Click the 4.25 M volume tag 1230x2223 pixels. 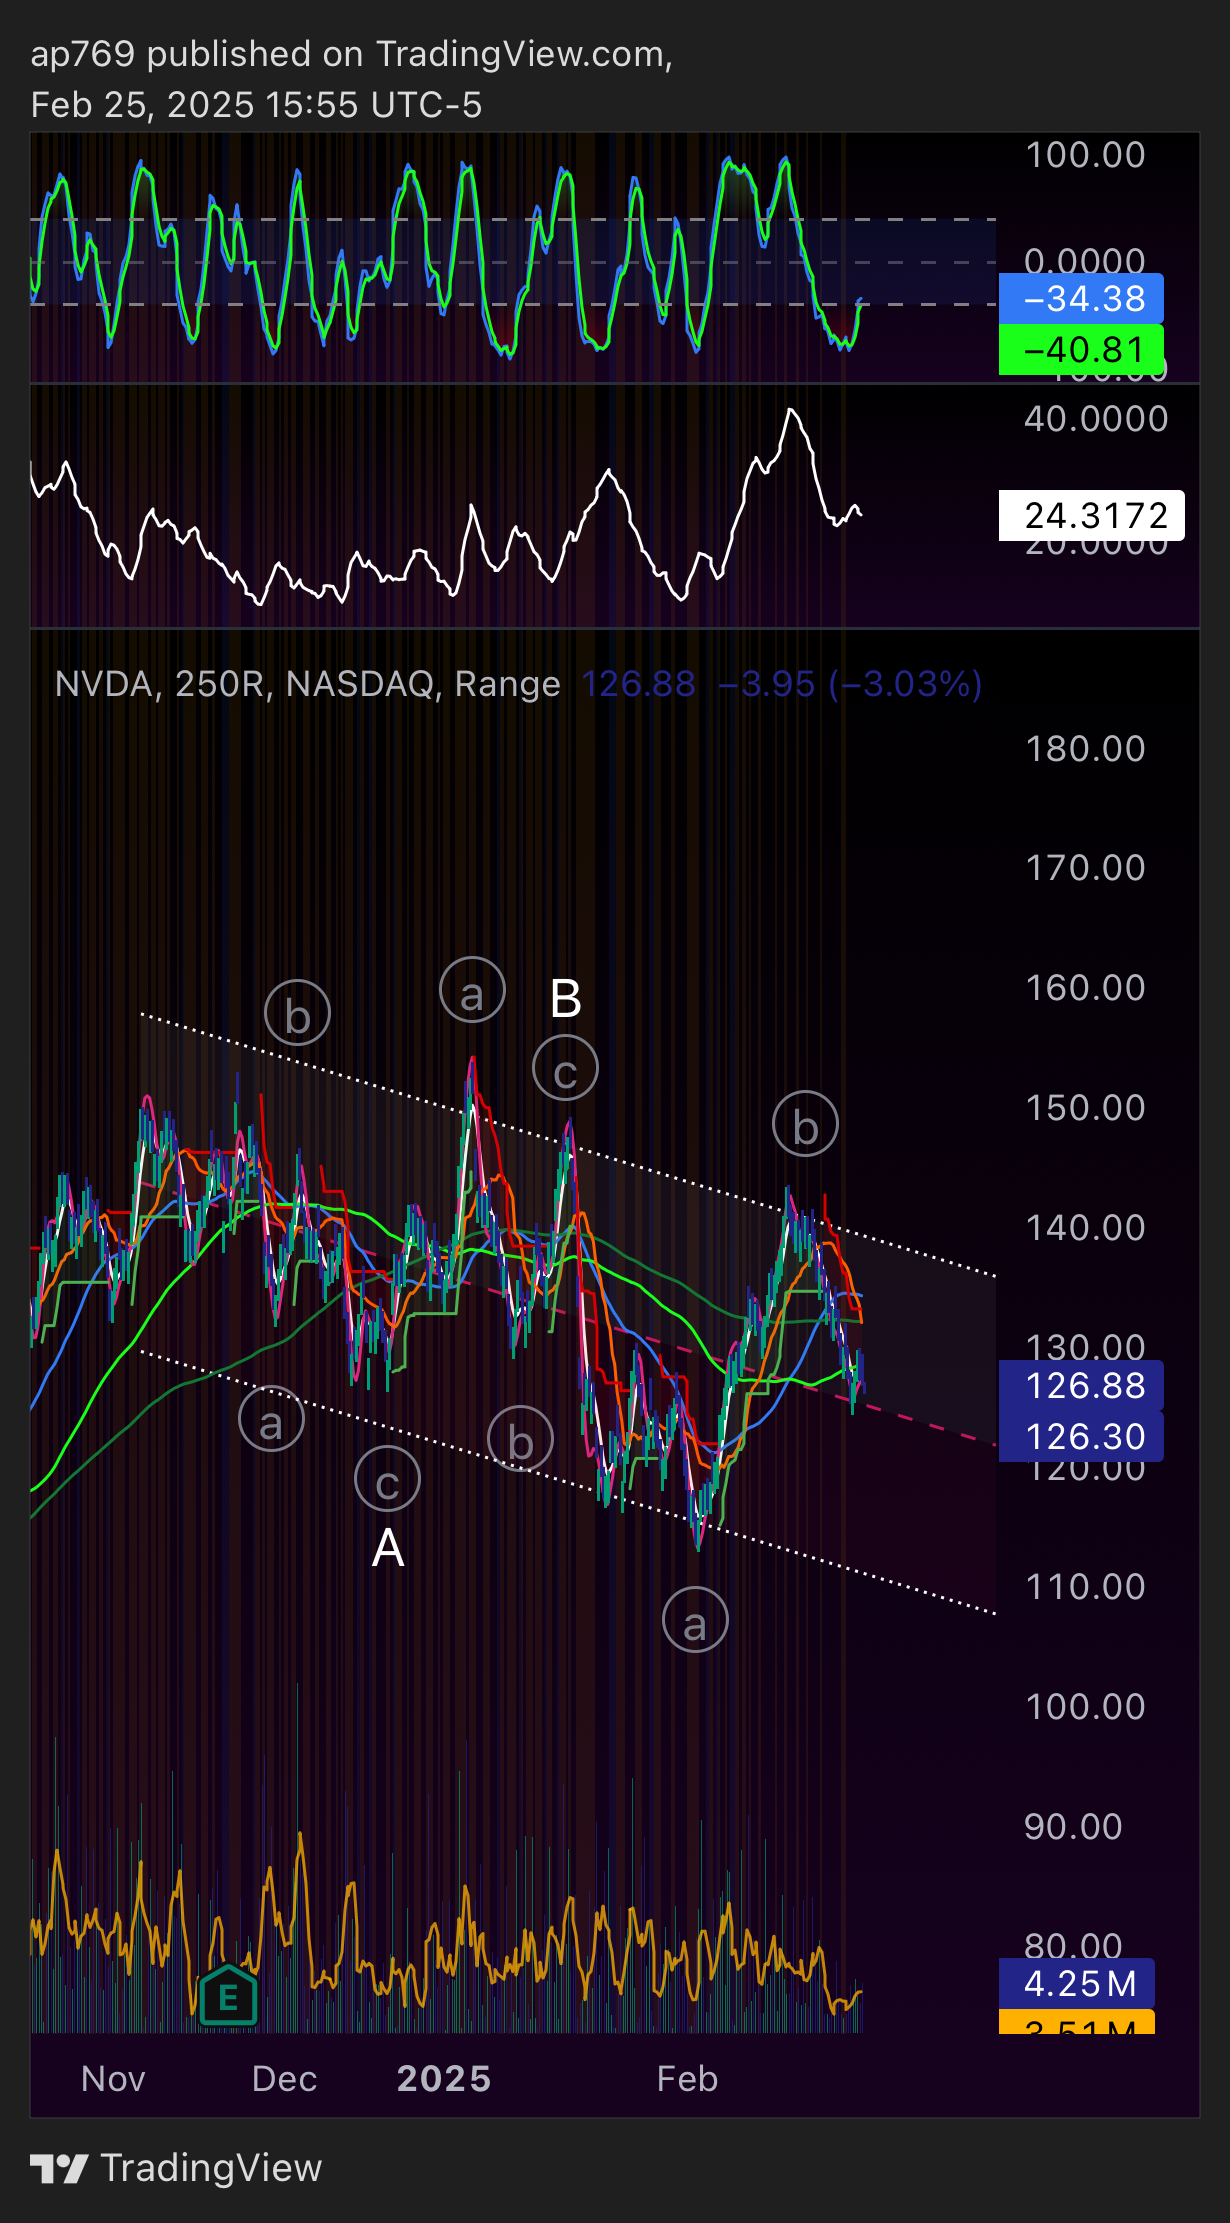point(1077,1983)
